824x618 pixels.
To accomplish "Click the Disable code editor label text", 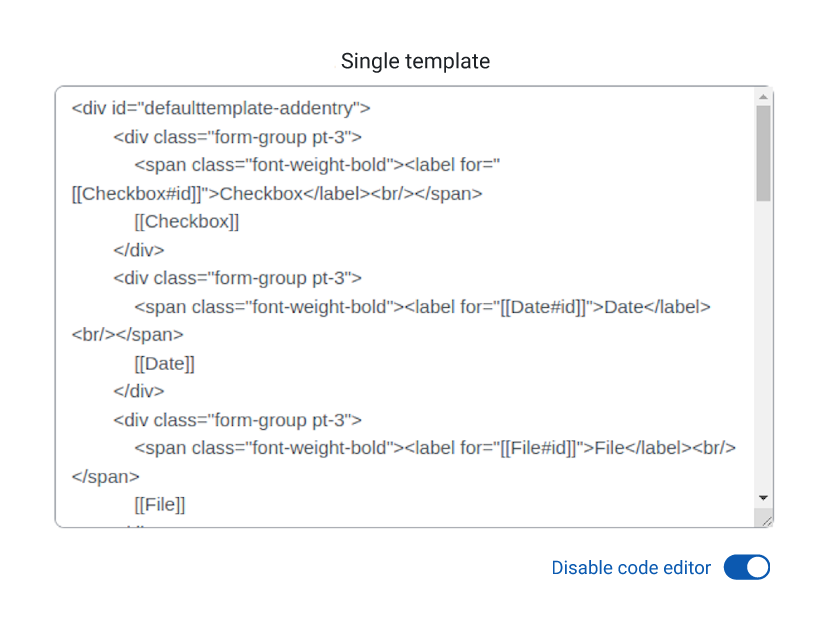I will pos(631,568).
